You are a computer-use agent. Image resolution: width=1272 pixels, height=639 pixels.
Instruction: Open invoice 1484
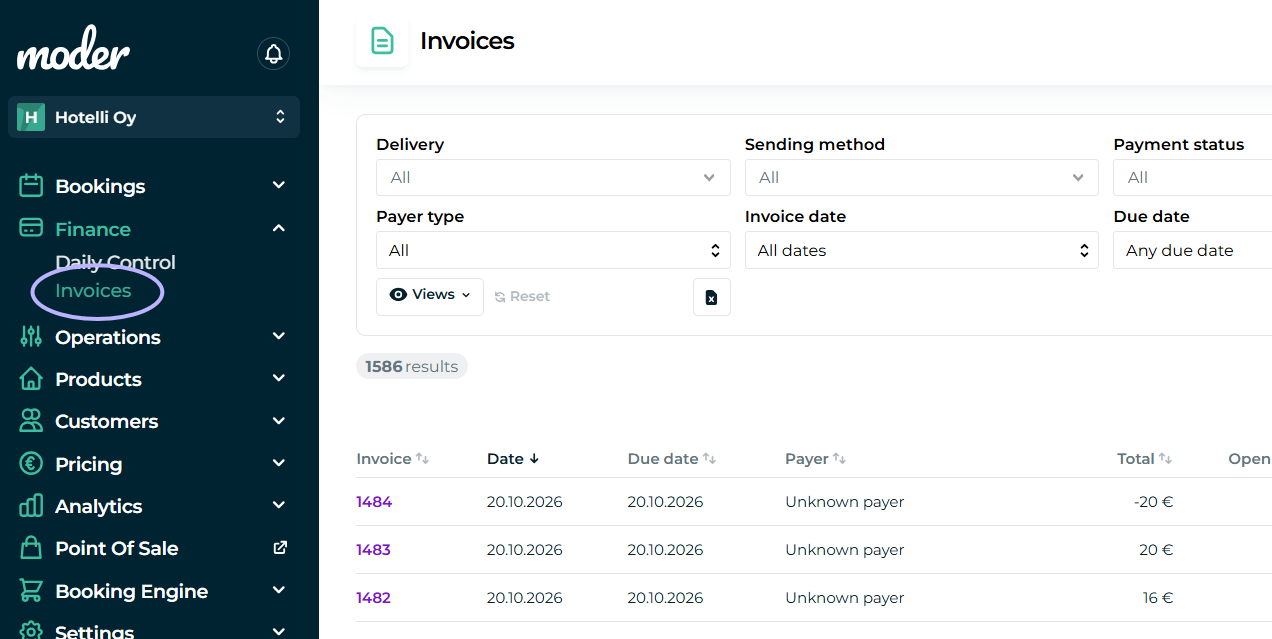(374, 502)
